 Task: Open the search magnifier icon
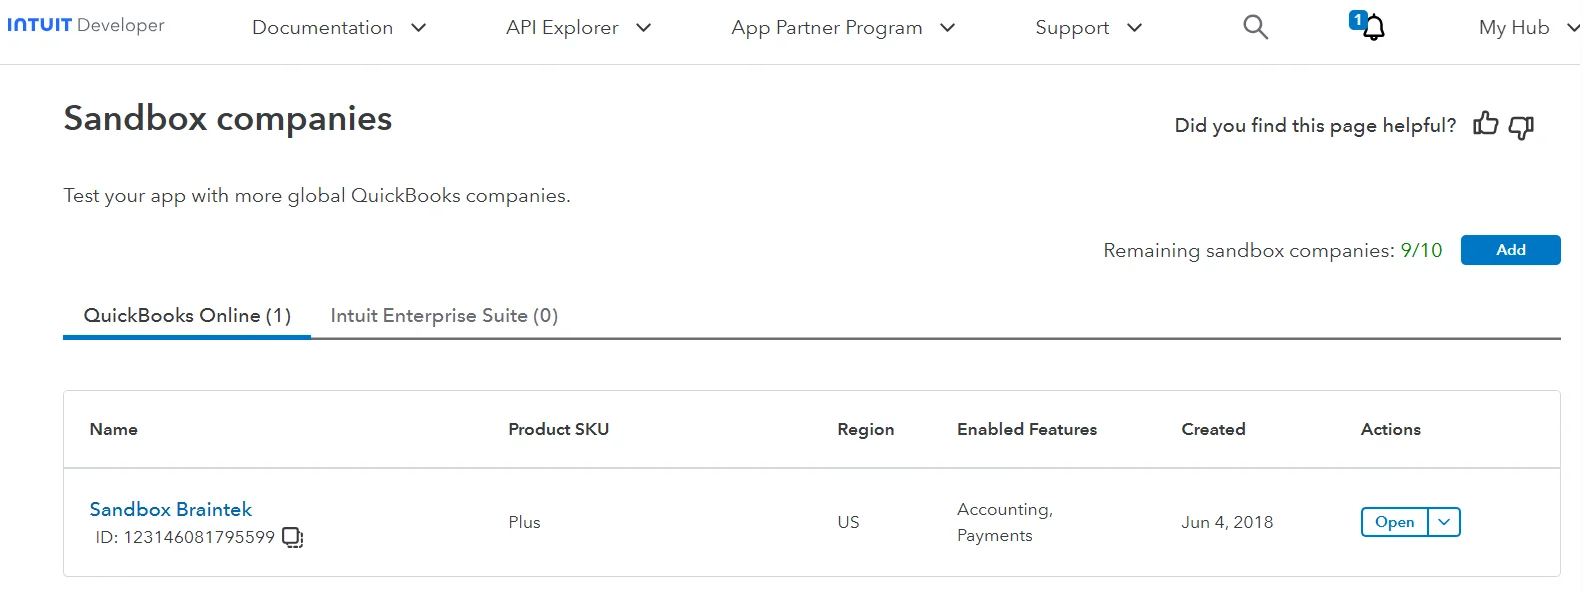point(1255,27)
